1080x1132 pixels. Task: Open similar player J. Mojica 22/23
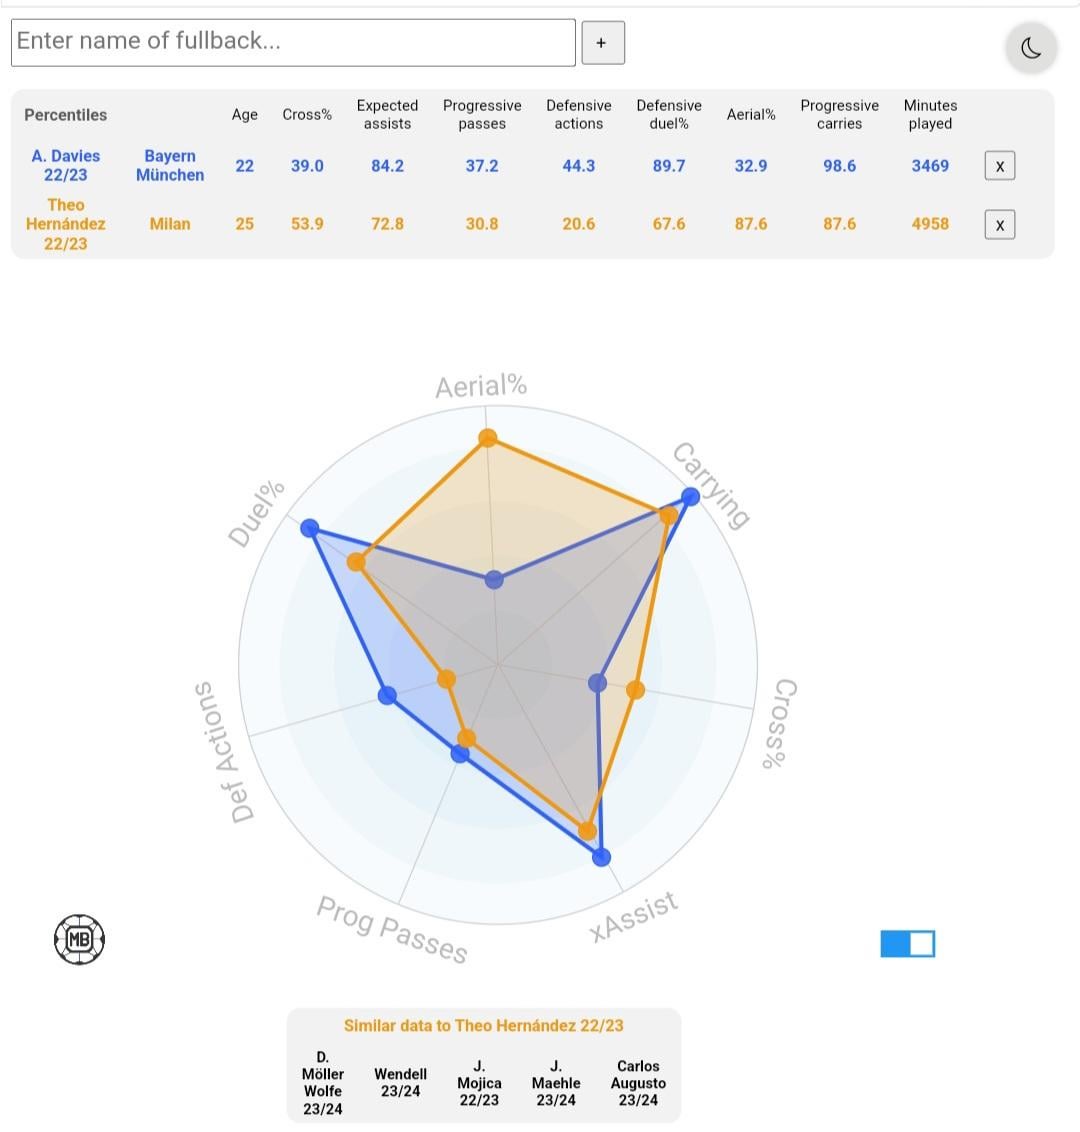(479, 1083)
